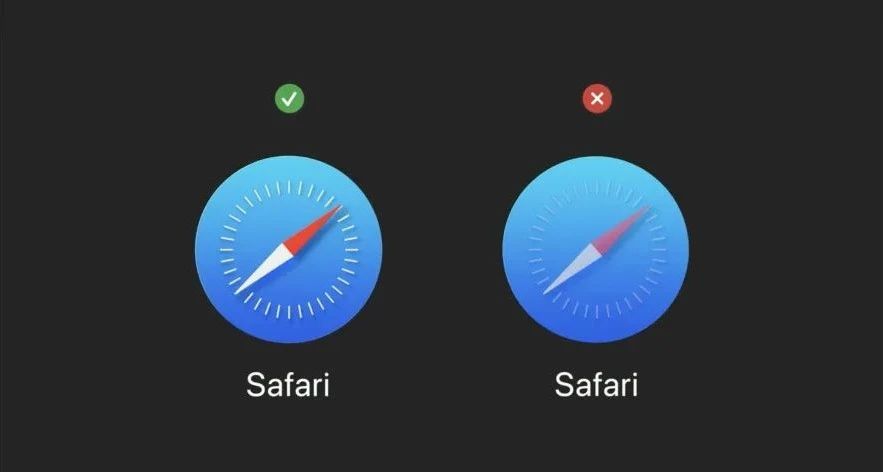Screen dimensions: 883x472
Task: Click the white cross inside the red circle
Action: click(x=597, y=99)
